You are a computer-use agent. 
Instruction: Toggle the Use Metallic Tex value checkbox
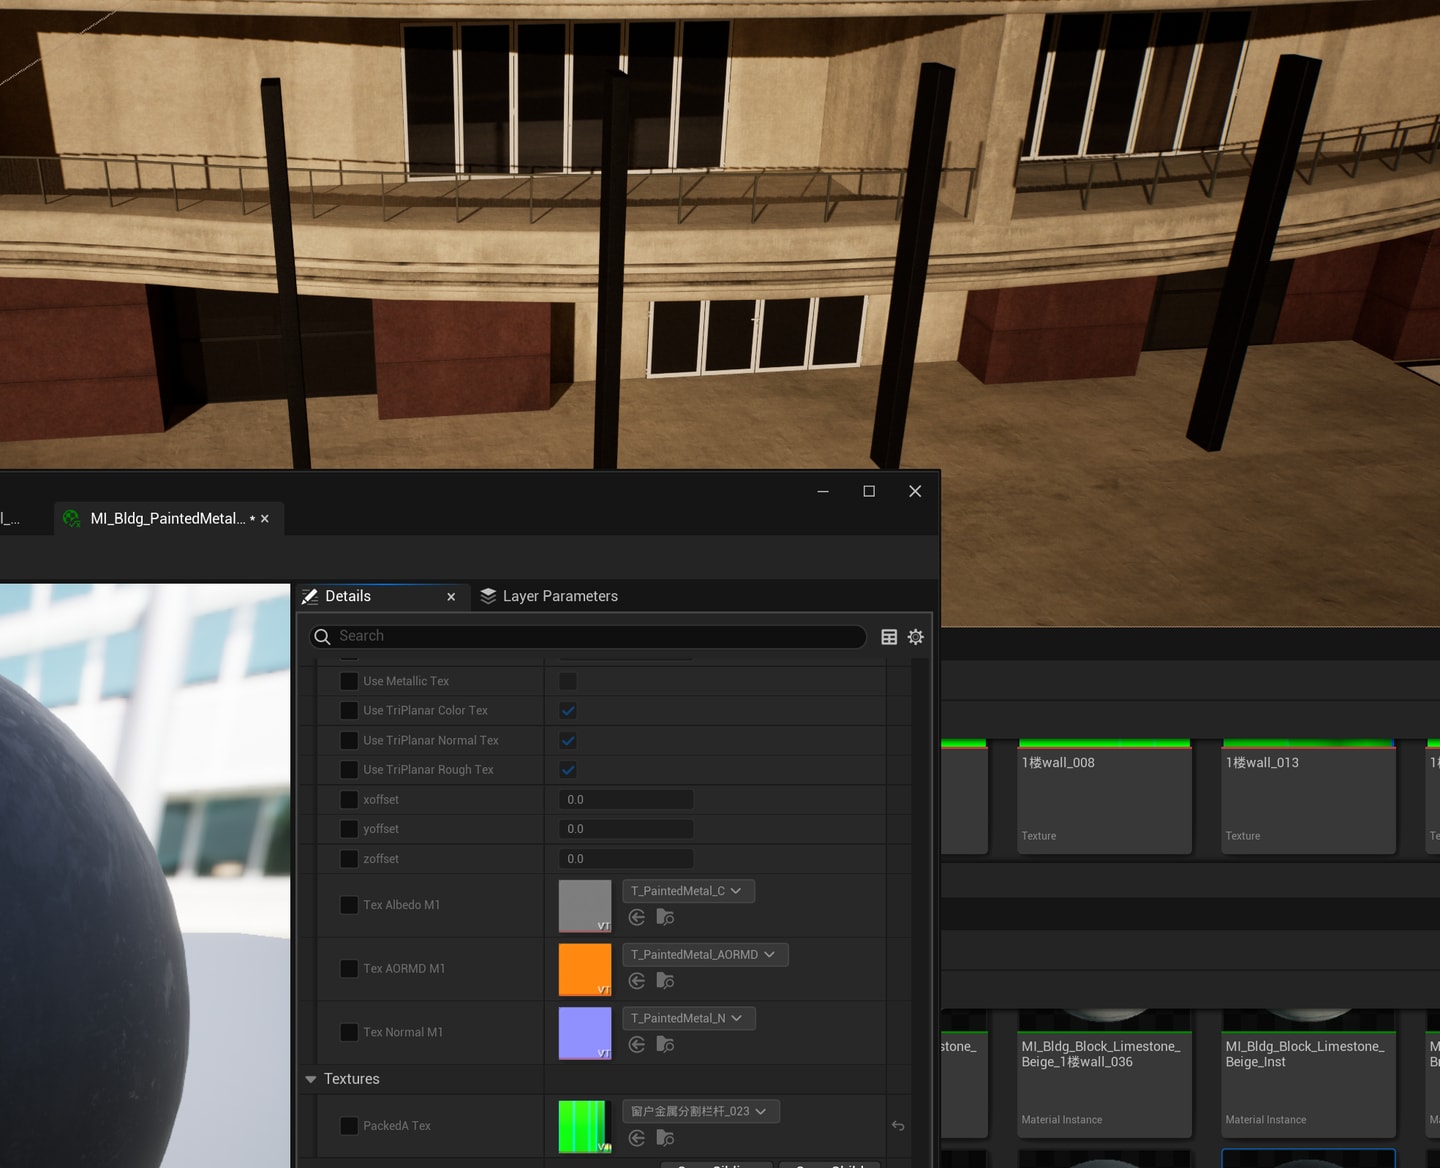pyautogui.click(x=568, y=681)
